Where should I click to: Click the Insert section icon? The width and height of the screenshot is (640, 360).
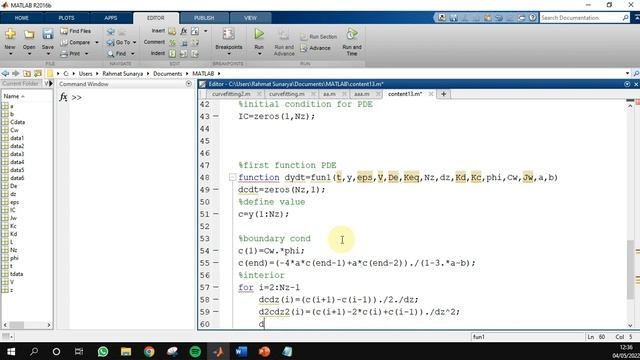pyautogui.click(x=172, y=31)
